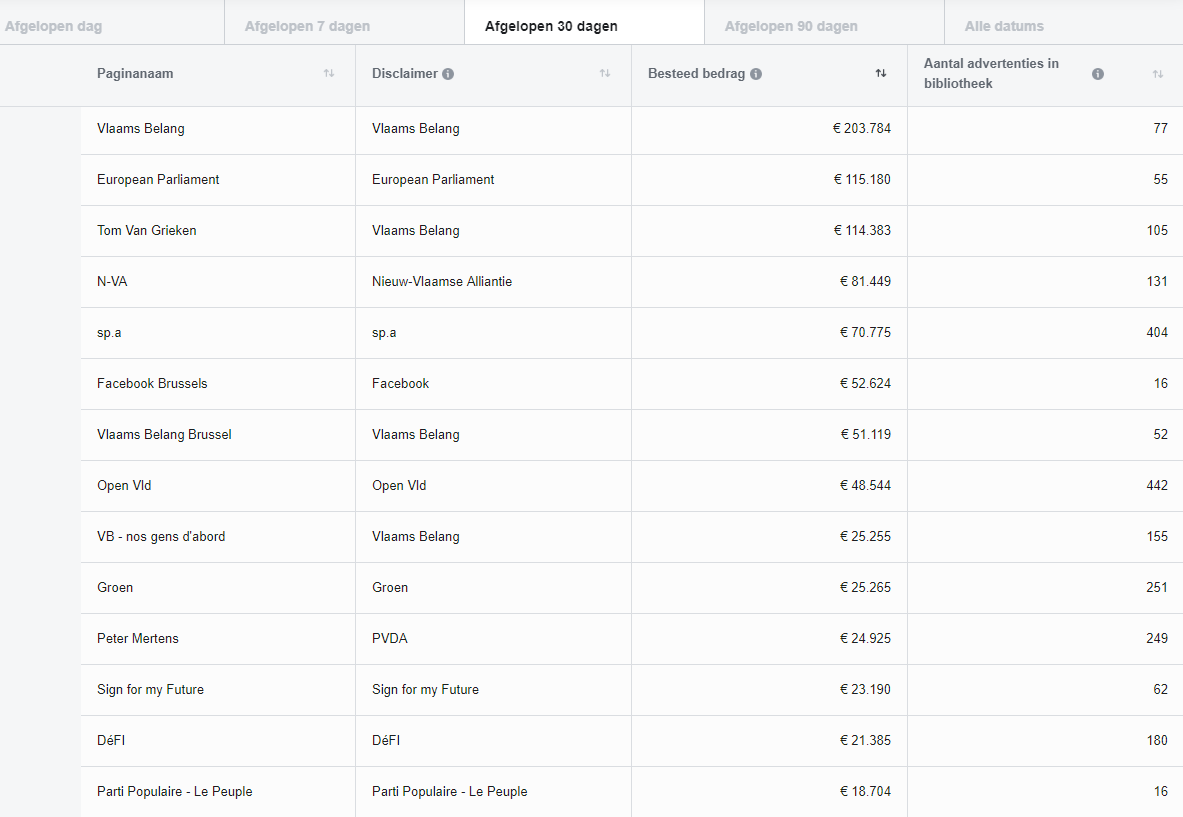Select amount € 21.385
Screen dimensions: 1183x817
tap(865, 741)
